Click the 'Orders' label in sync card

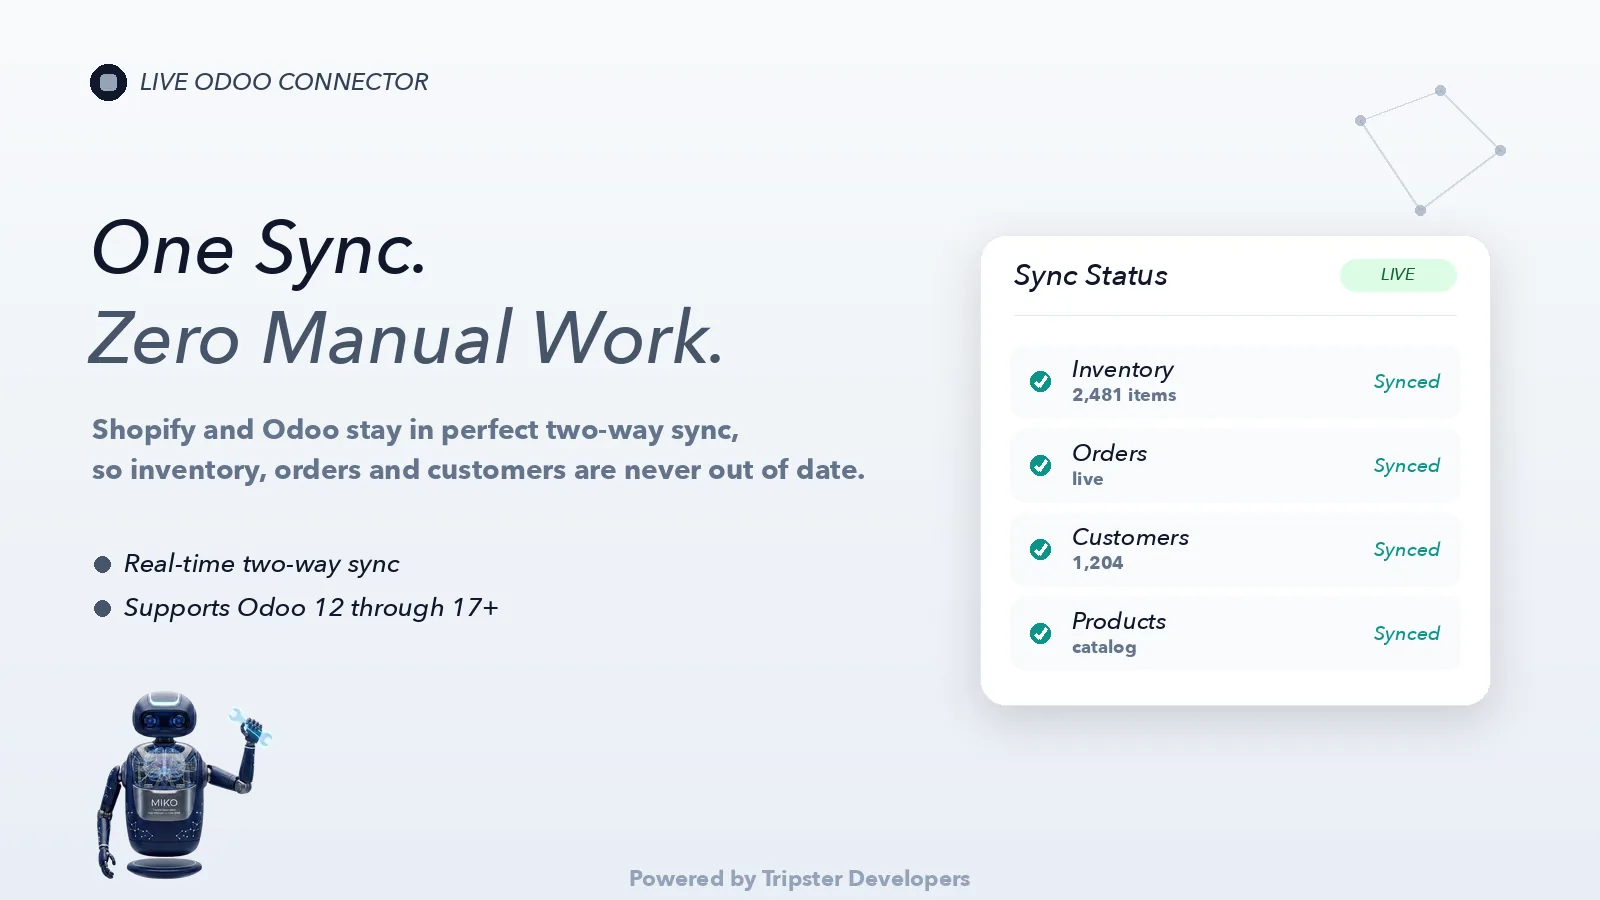point(1109,453)
